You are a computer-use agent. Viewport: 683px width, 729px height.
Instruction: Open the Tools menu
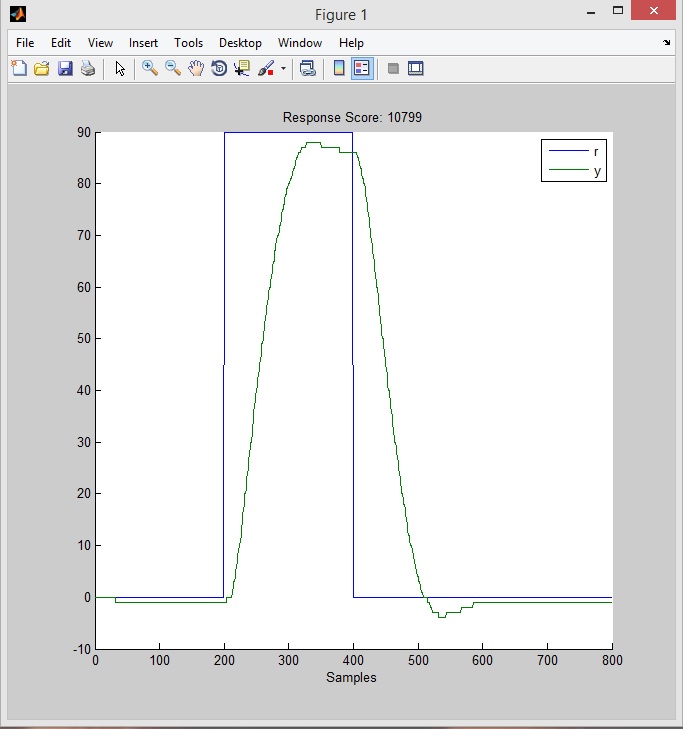(188, 43)
